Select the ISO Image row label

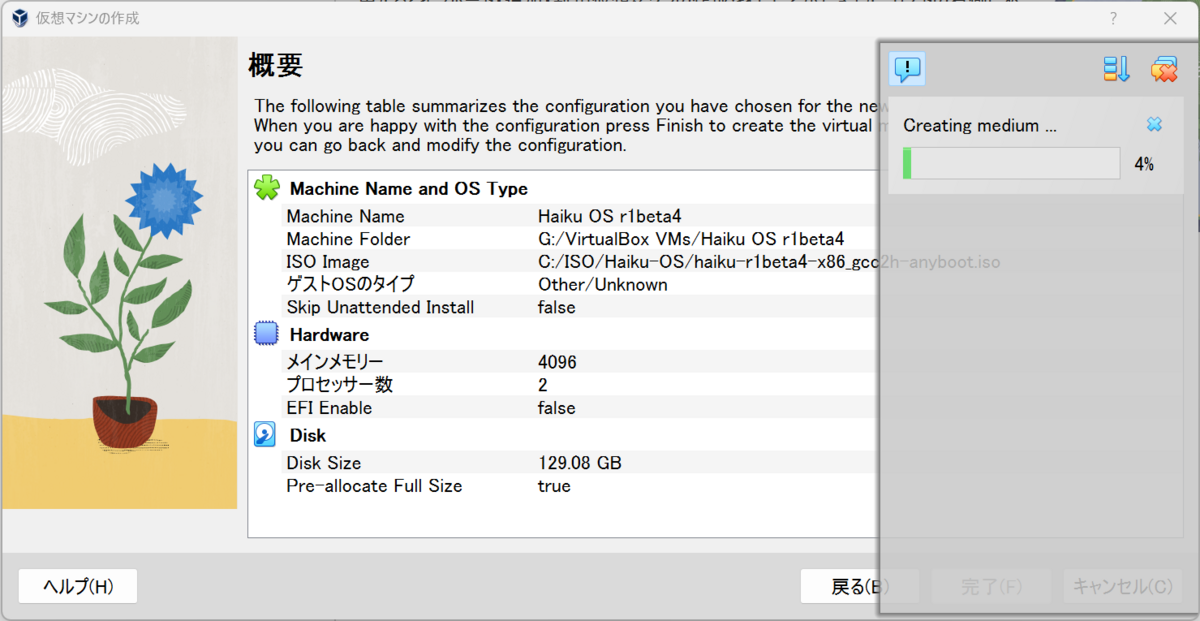pyautogui.click(x=328, y=262)
